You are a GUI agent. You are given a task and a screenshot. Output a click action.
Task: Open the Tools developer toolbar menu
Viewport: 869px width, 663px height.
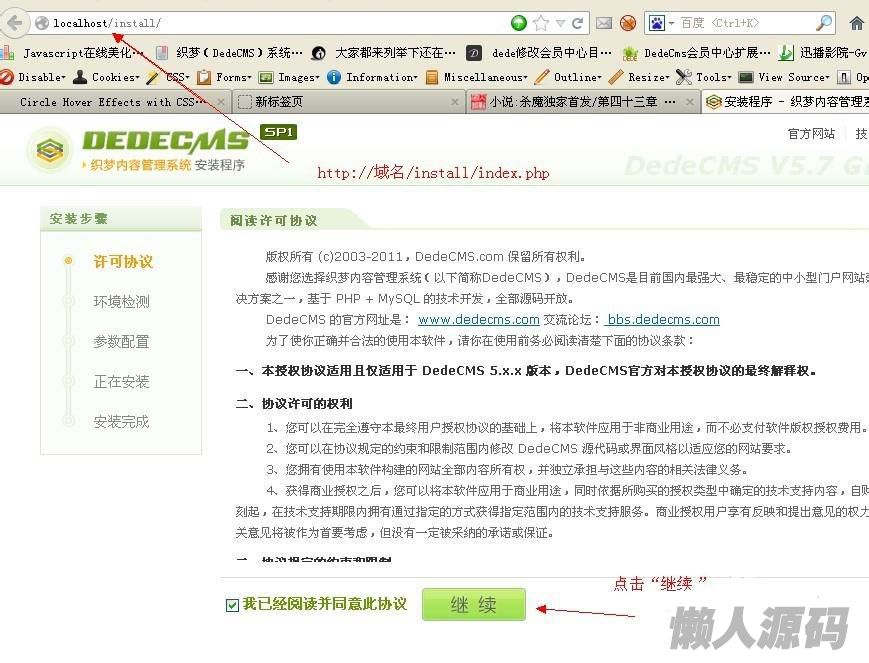click(704, 77)
